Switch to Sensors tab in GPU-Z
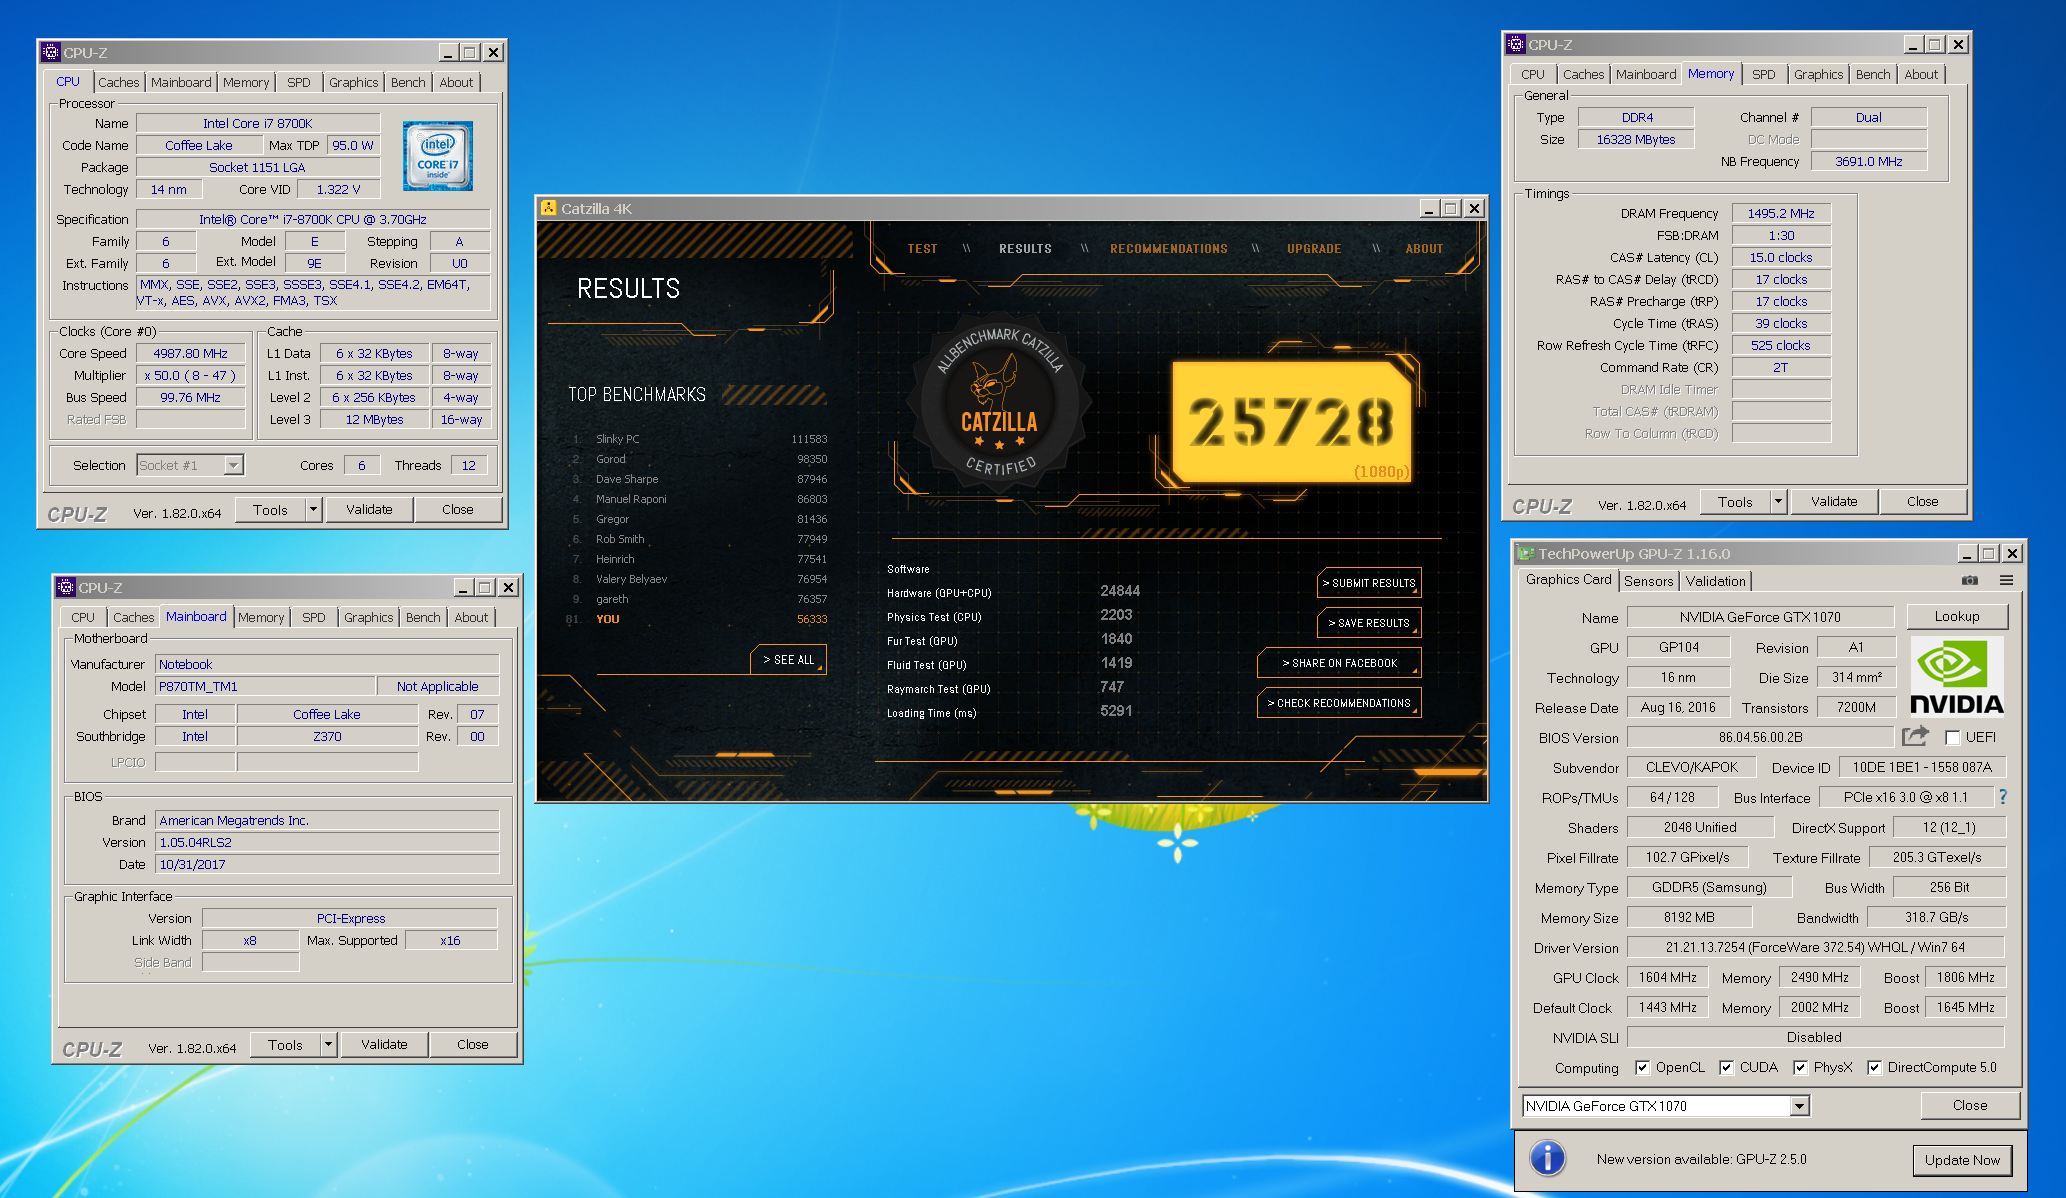2066x1198 pixels. coord(1649,580)
